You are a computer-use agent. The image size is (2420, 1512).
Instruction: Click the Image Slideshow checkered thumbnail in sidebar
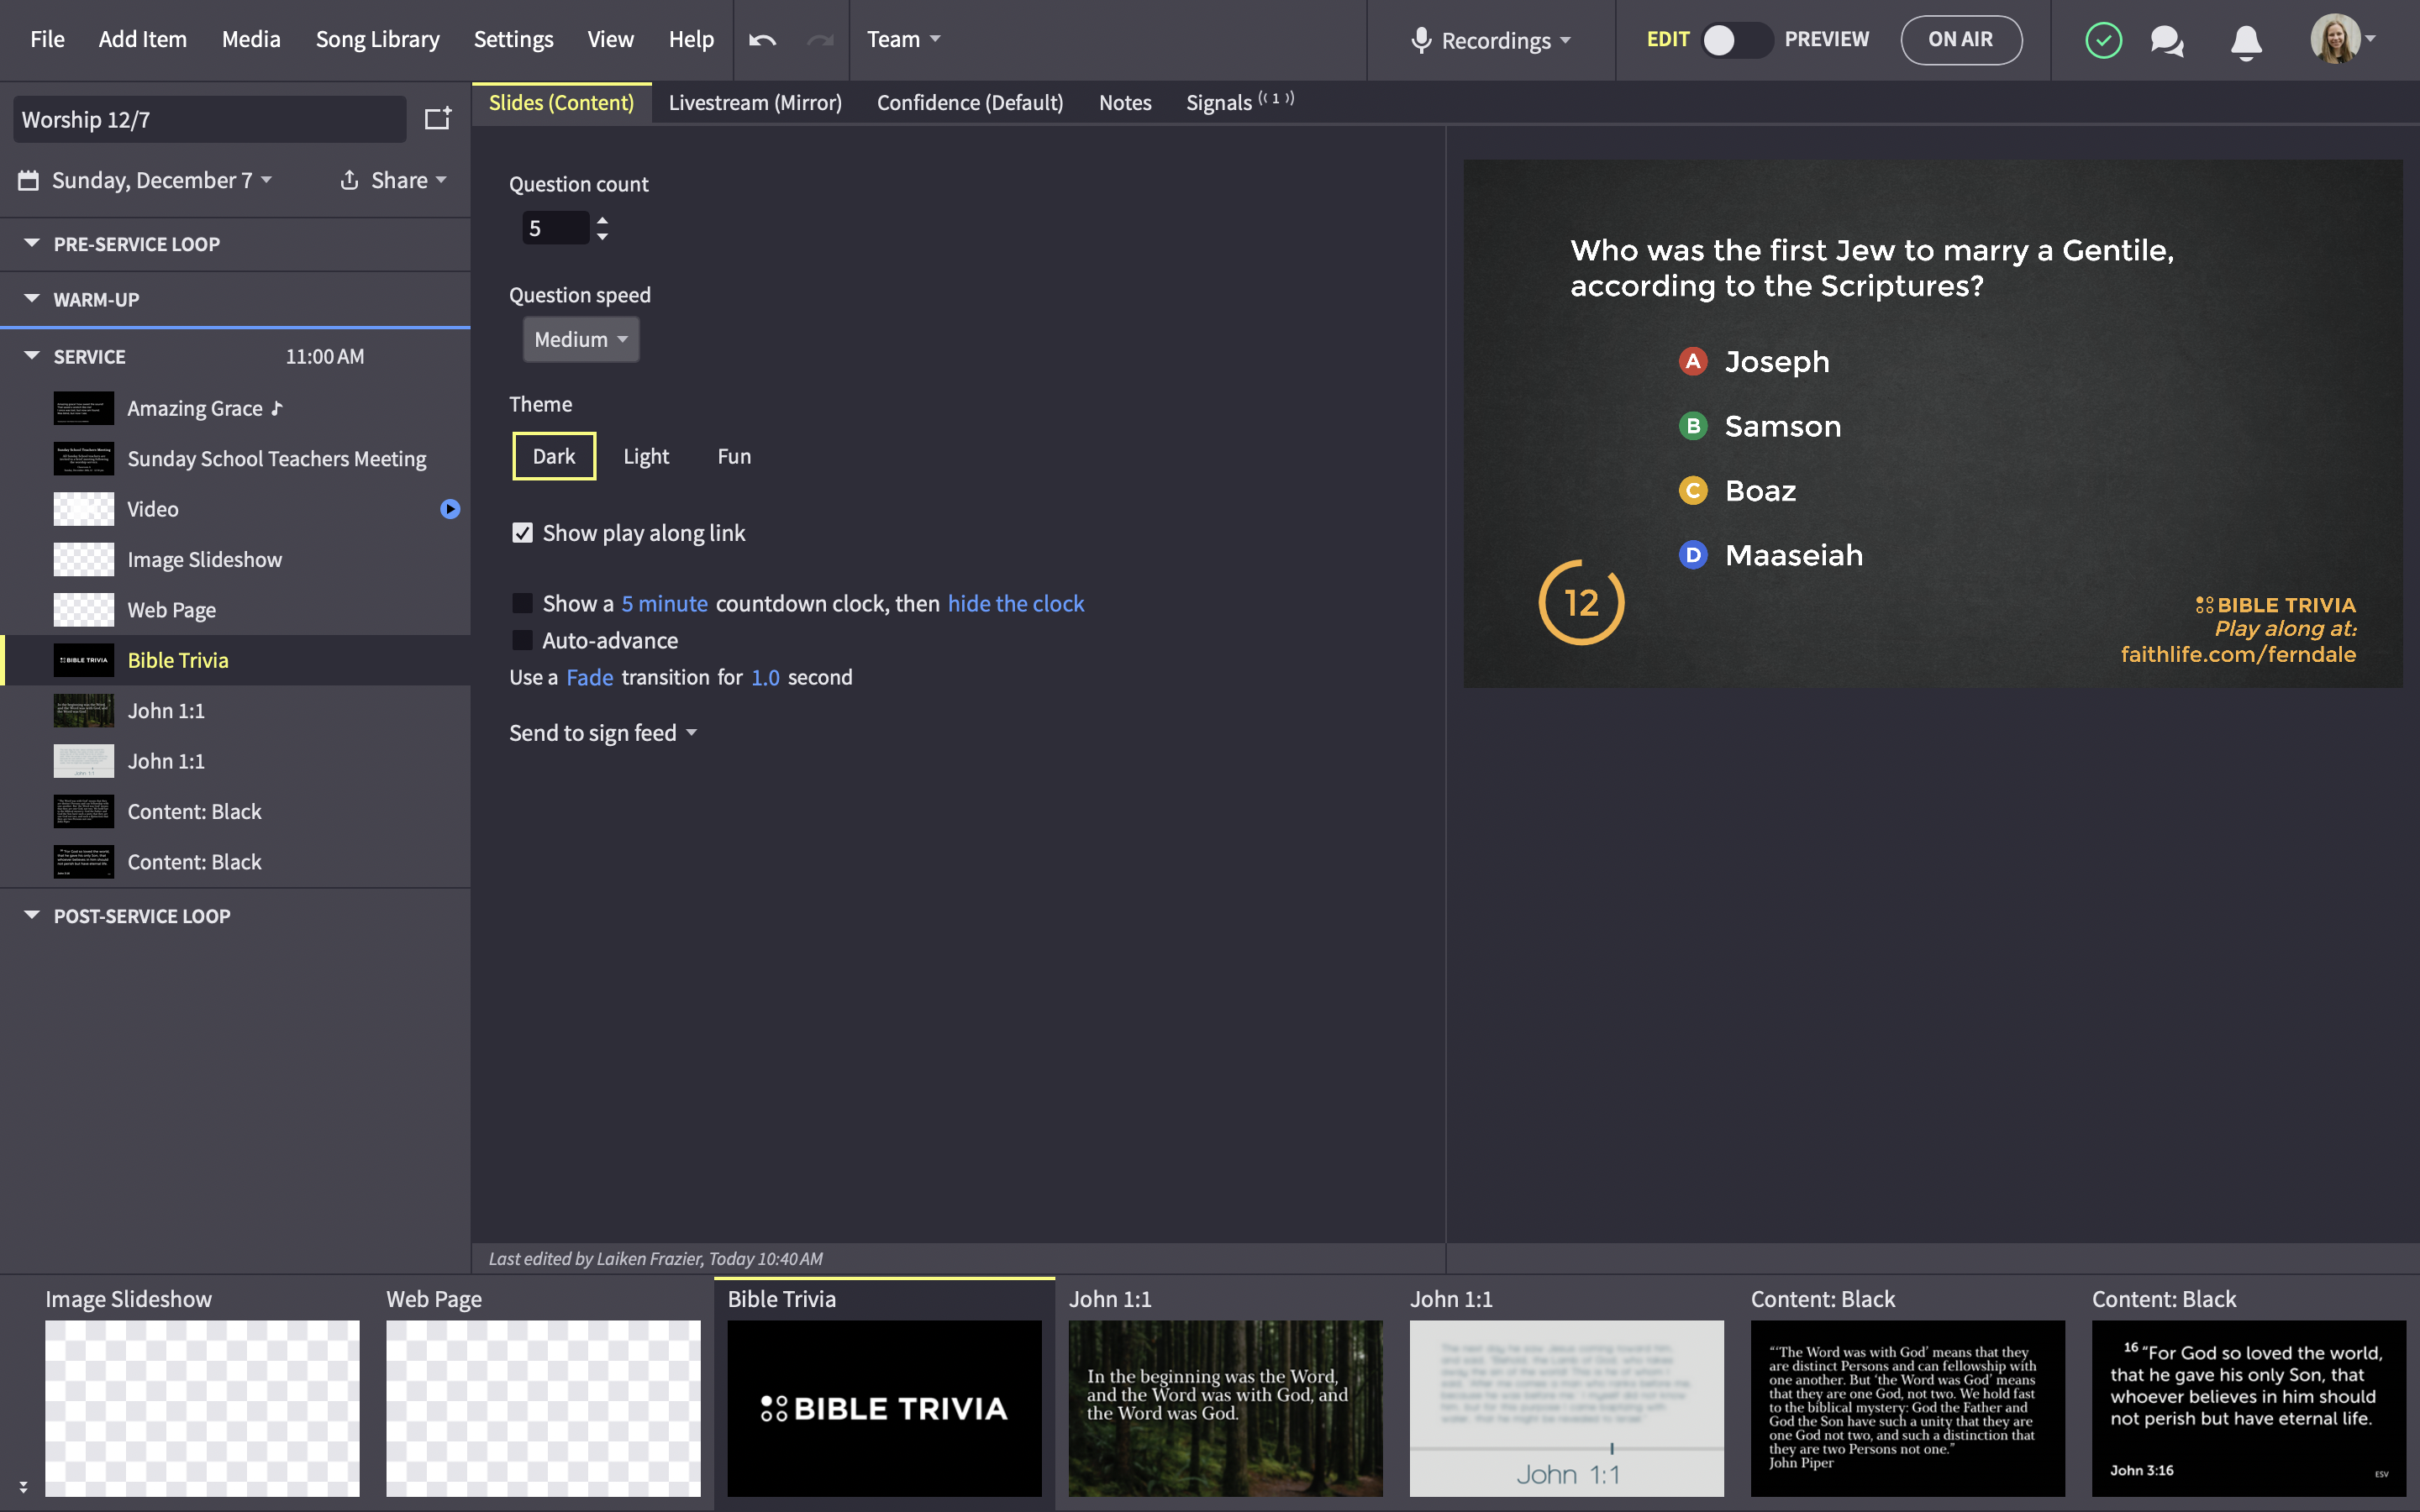(84, 559)
